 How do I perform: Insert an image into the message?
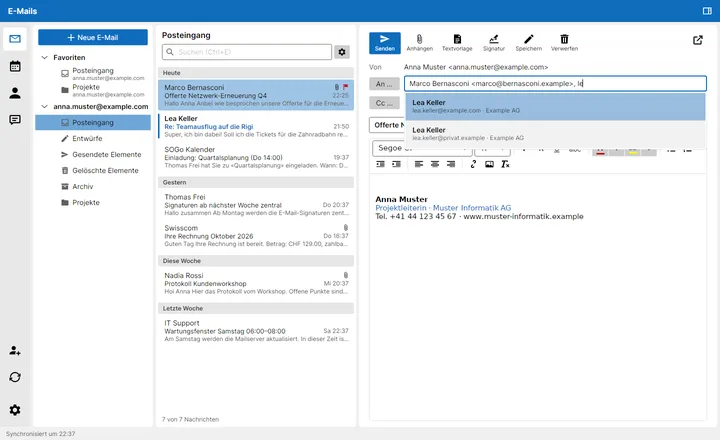pos(489,164)
